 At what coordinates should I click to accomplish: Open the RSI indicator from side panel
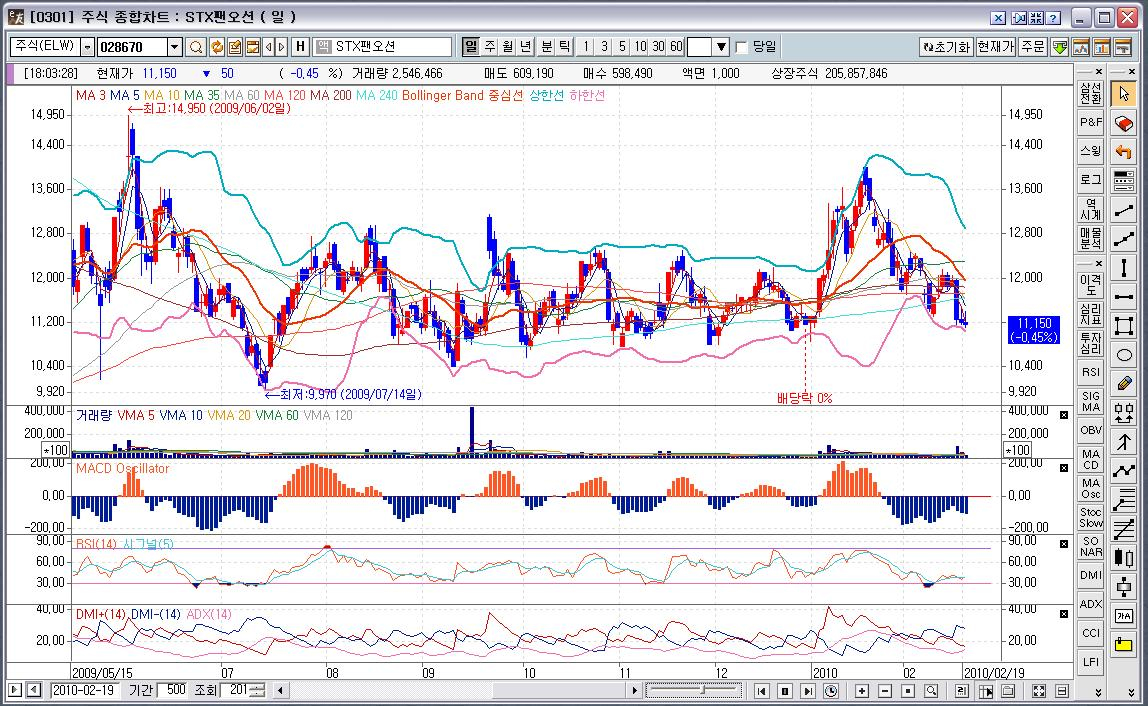pos(1090,372)
